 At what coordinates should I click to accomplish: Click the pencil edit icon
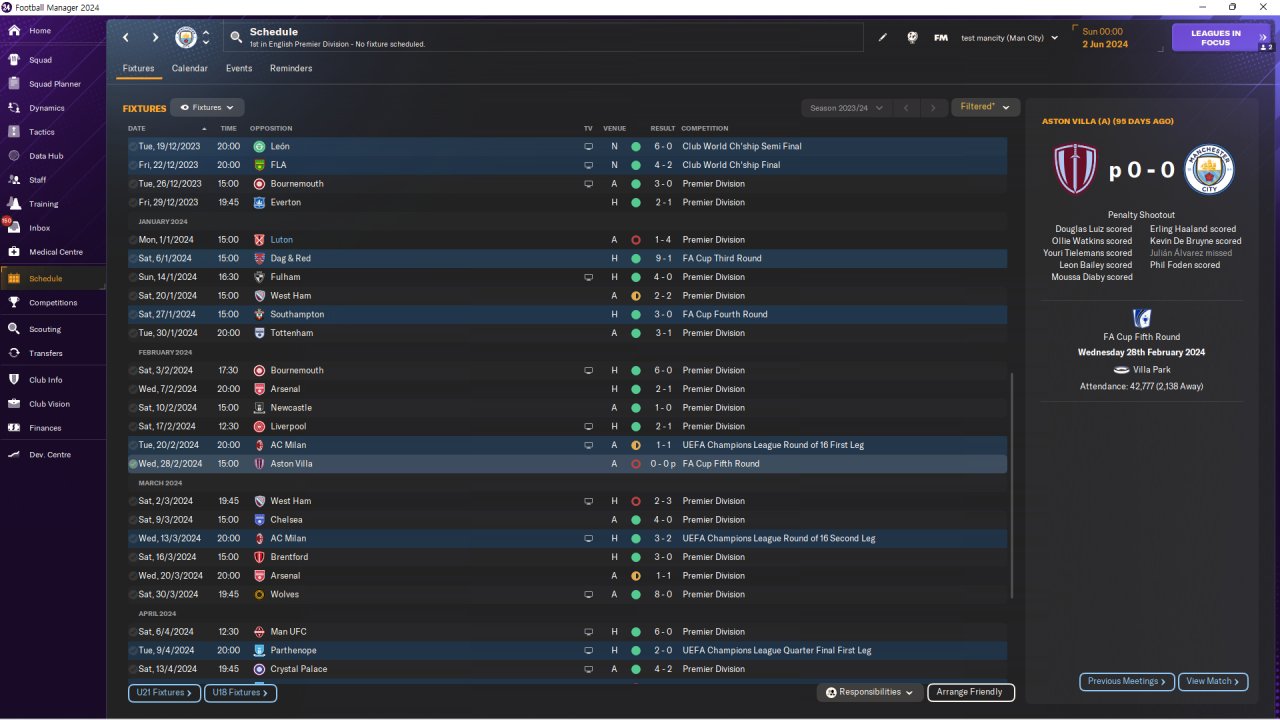pyautogui.click(x=883, y=38)
